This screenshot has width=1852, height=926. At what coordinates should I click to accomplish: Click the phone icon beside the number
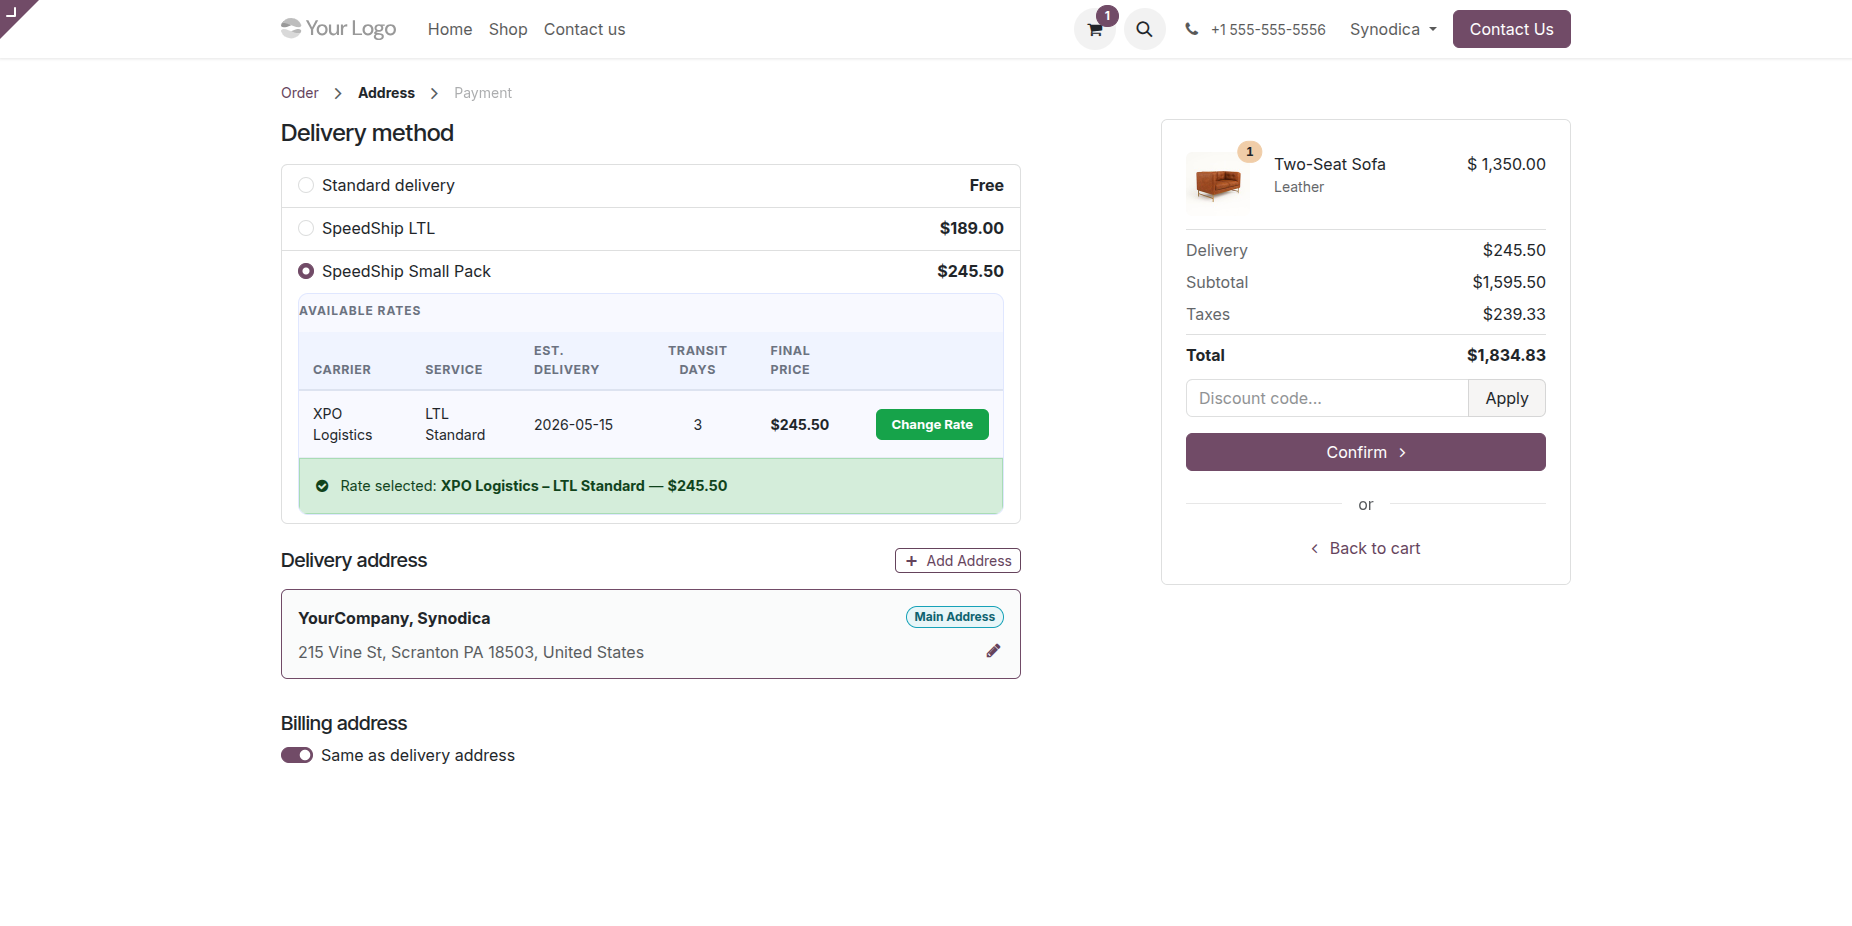1192,29
